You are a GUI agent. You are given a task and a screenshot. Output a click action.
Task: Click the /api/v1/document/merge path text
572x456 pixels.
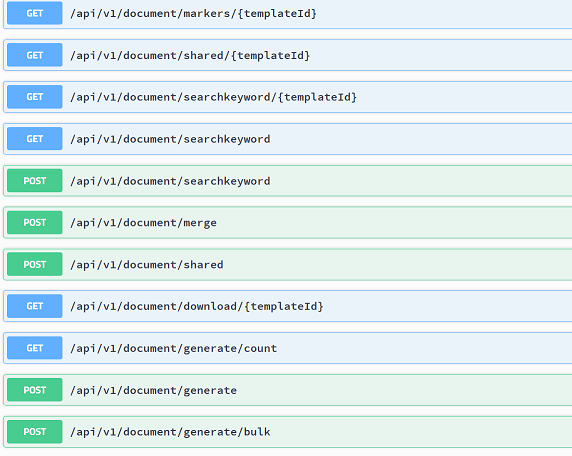143,223
